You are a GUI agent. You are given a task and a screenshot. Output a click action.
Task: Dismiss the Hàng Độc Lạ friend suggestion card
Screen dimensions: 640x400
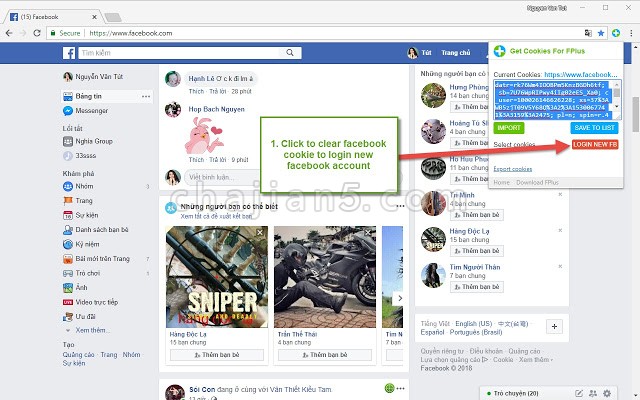[259, 233]
